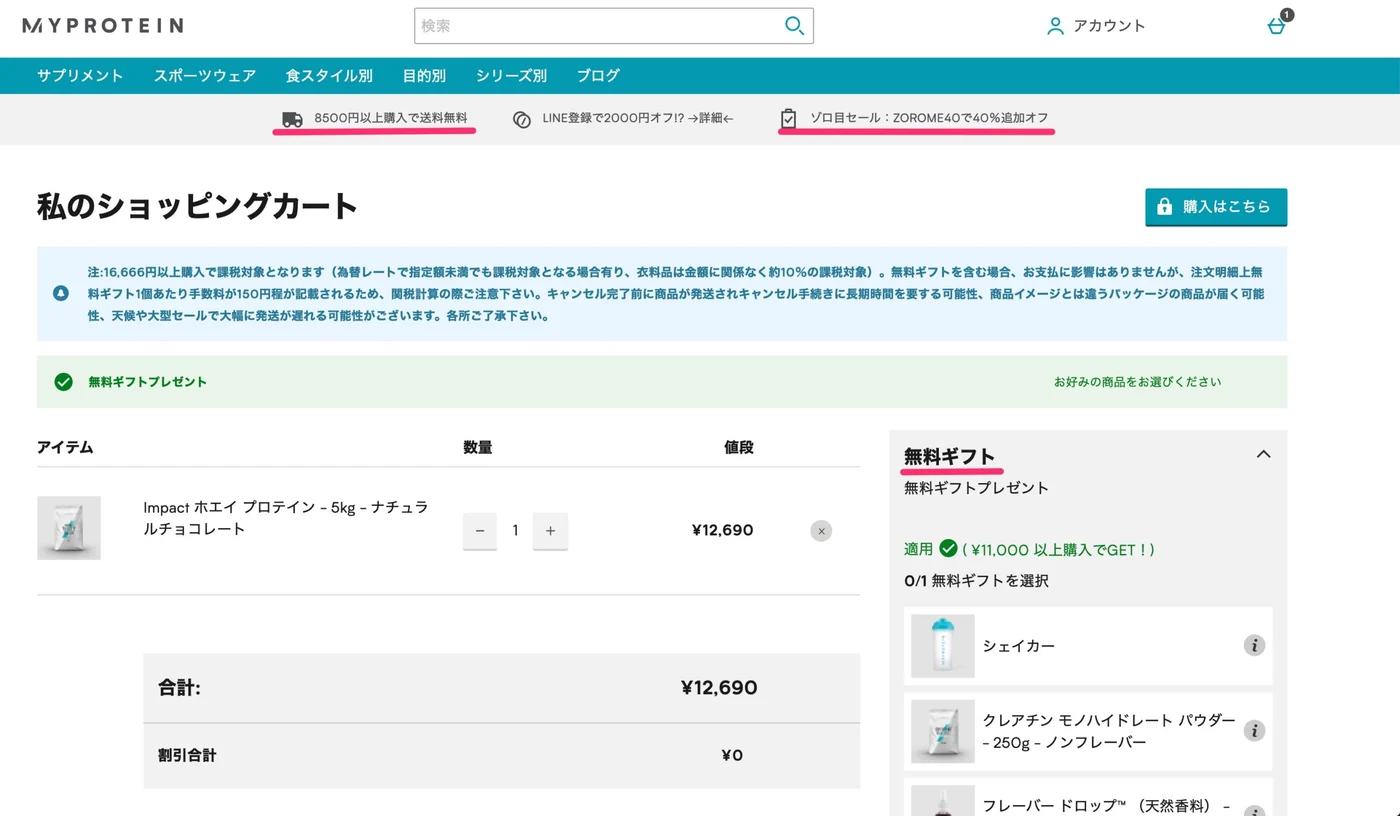1400x816 pixels.
Task: Click the アカウント link
Action: [x=1109, y=26]
